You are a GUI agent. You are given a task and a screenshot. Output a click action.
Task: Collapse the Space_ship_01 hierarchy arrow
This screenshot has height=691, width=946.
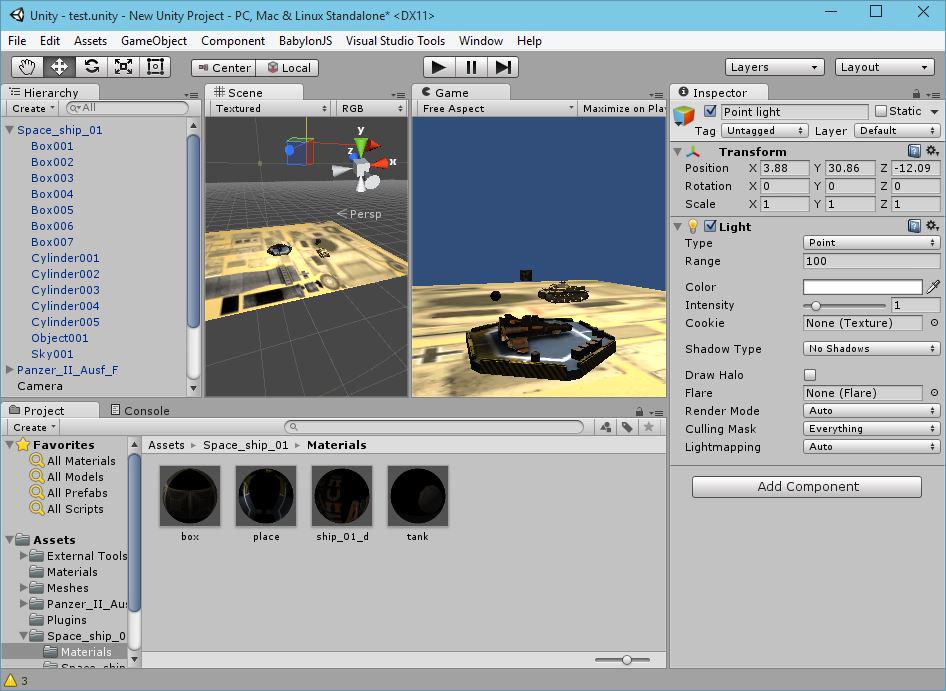pos(9,129)
